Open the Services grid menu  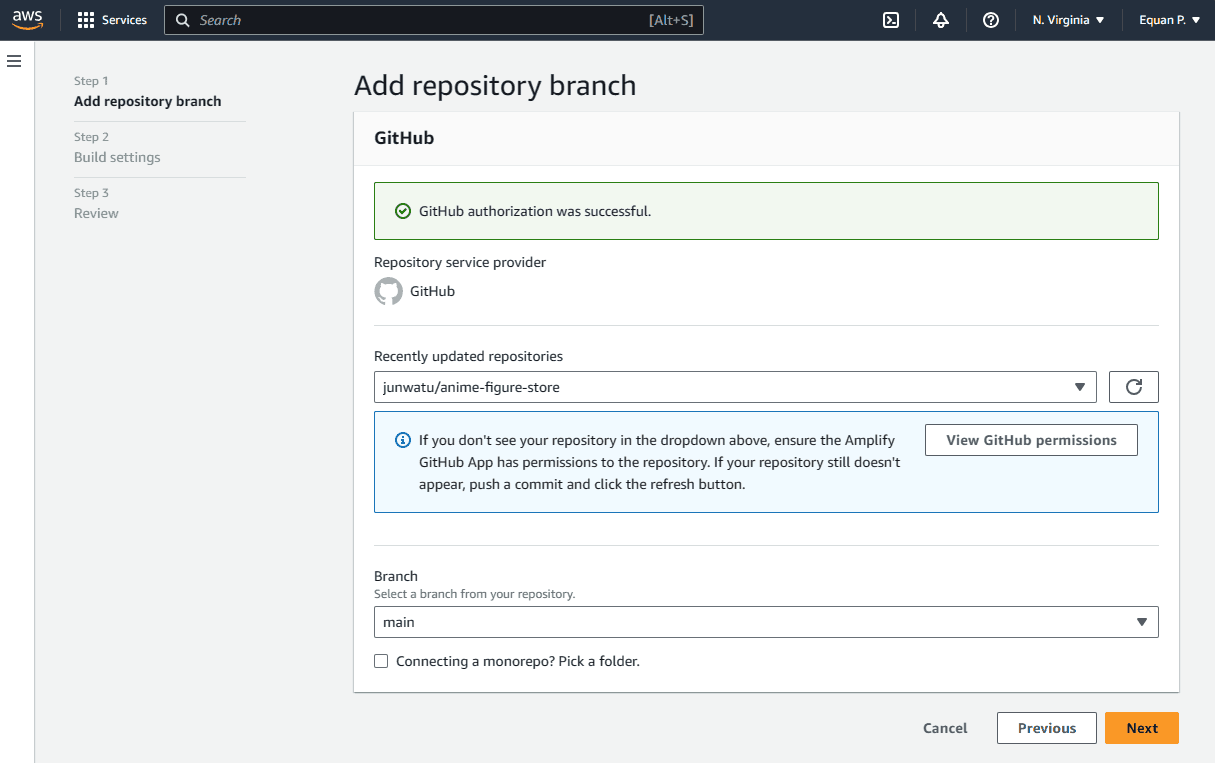(x=112, y=20)
